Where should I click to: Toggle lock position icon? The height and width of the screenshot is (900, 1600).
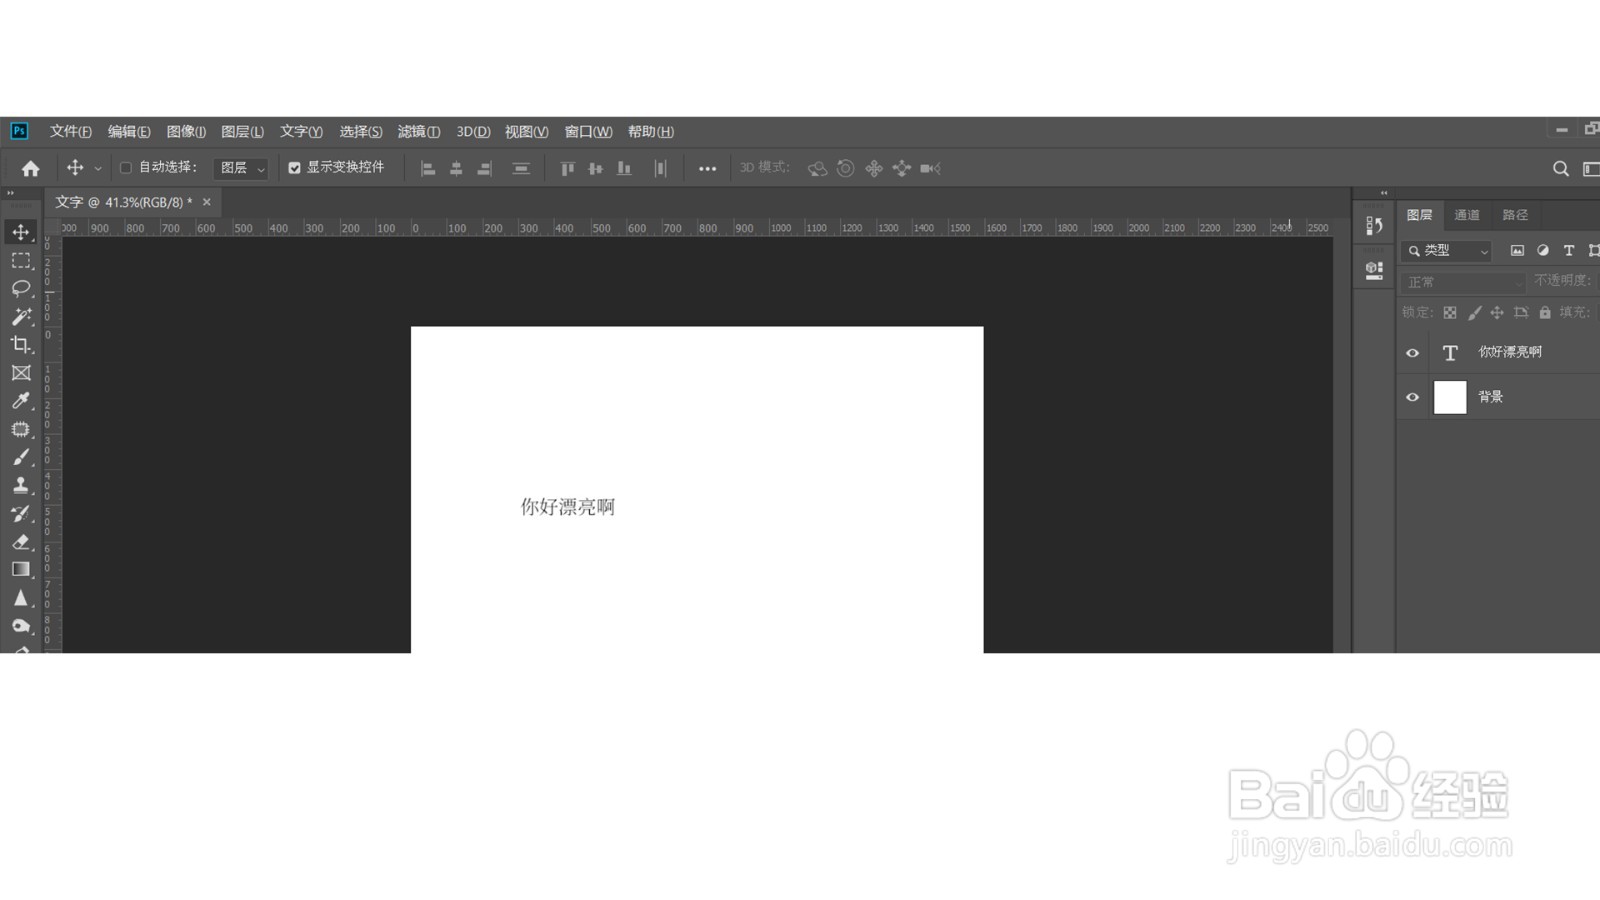[x=1497, y=313]
